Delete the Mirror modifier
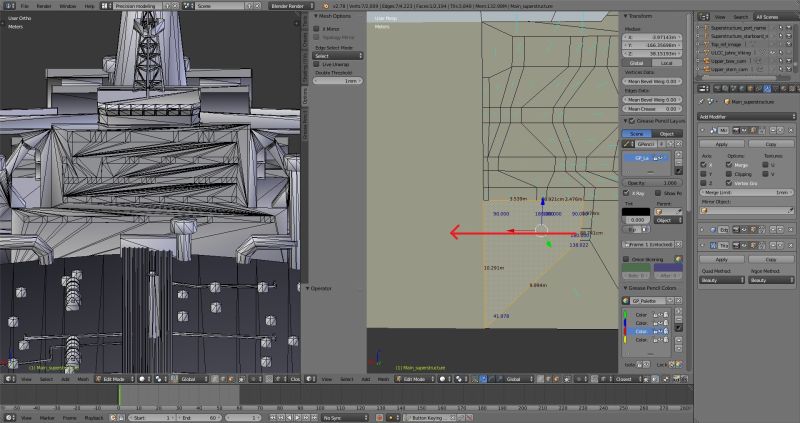Image resolution: width=800 pixels, height=423 pixels. (x=791, y=131)
